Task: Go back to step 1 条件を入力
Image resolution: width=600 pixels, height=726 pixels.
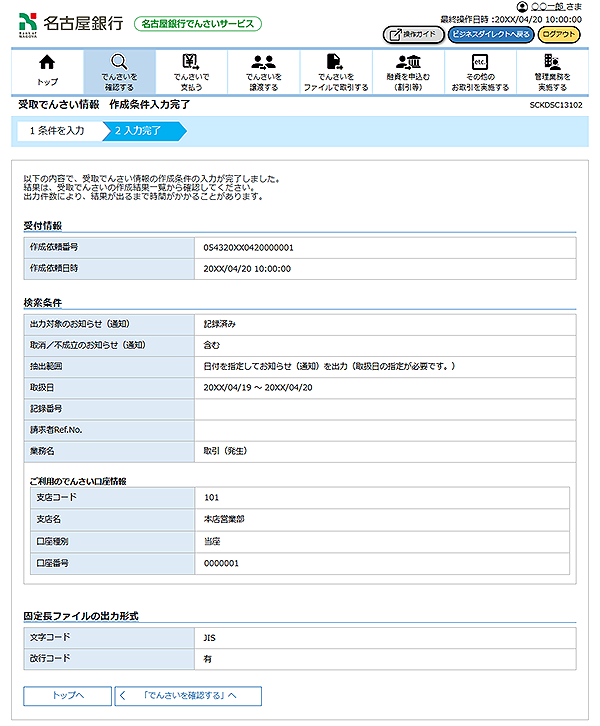Action: pyautogui.click(x=56, y=130)
